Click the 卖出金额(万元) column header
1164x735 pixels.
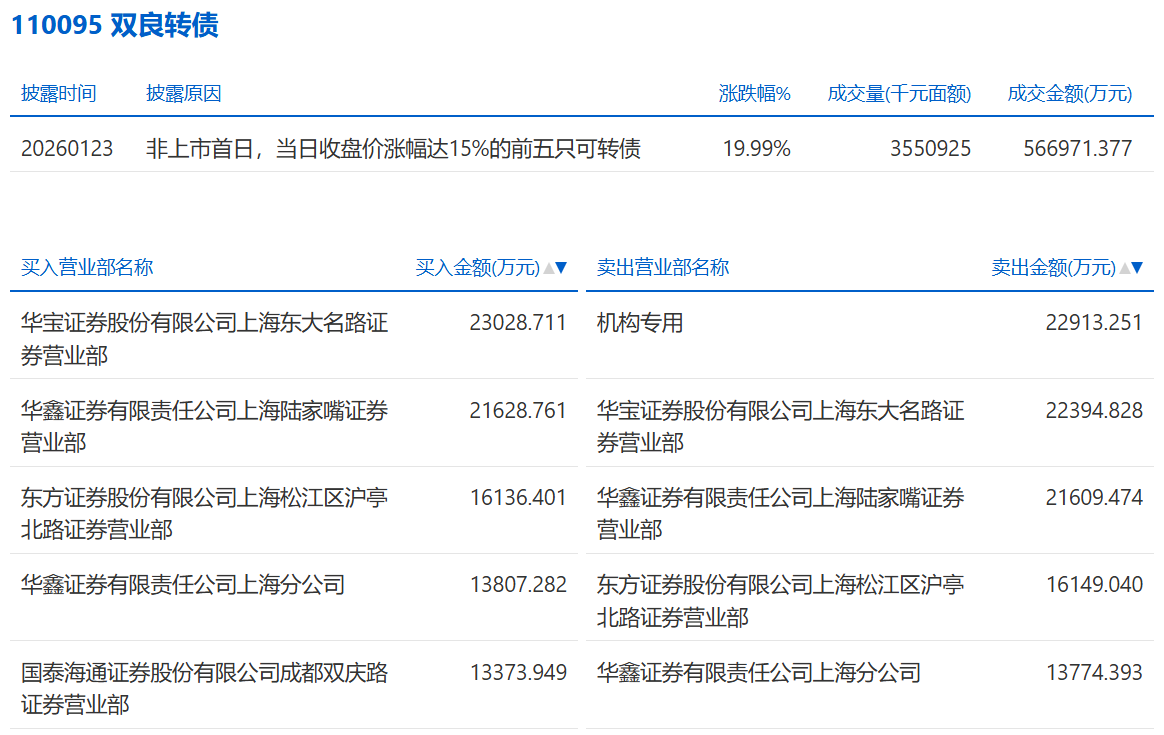1053,268
